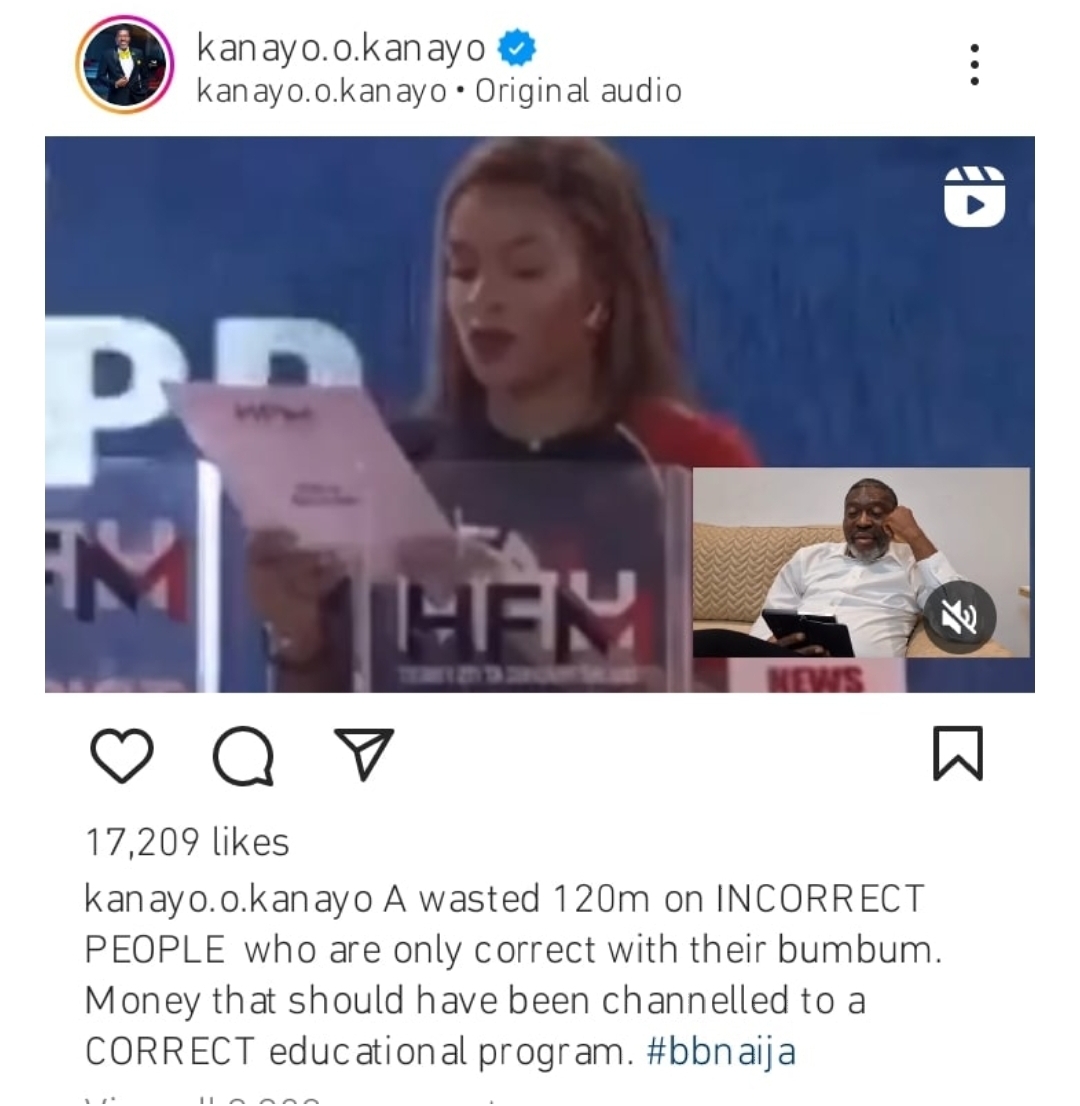Like the post with the heart icon
The height and width of the screenshot is (1106, 1080).
tap(122, 755)
